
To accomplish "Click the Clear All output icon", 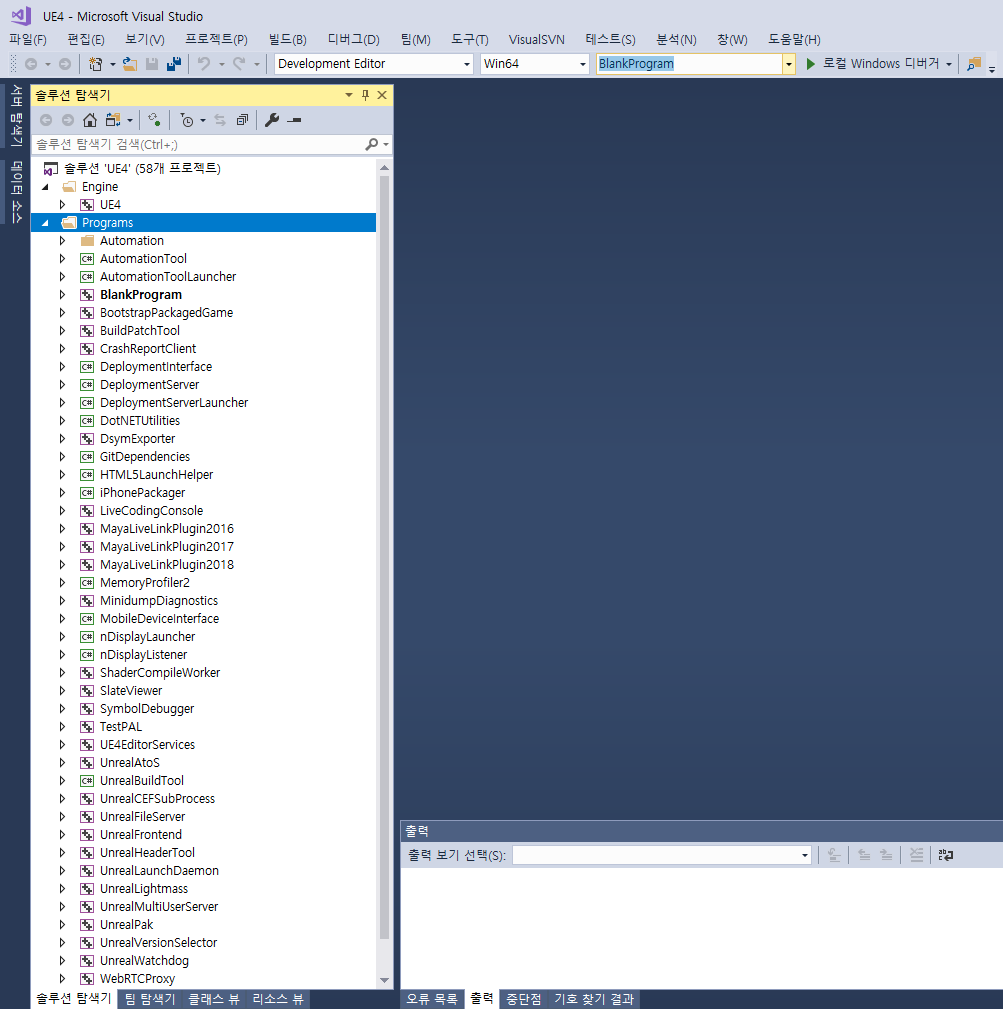I will click(x=917, y=855).
